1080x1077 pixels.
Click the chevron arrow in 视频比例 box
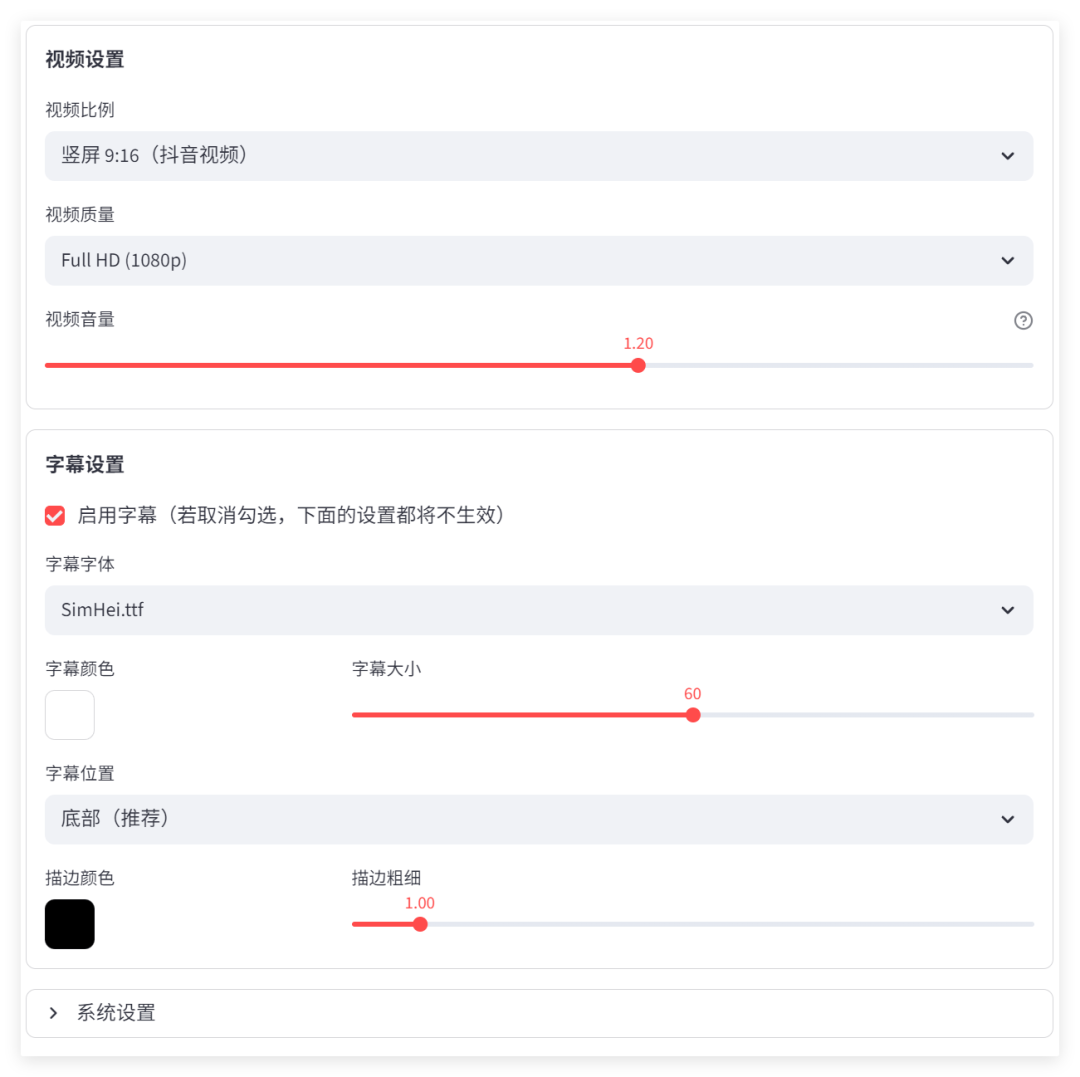(1008, 156)
